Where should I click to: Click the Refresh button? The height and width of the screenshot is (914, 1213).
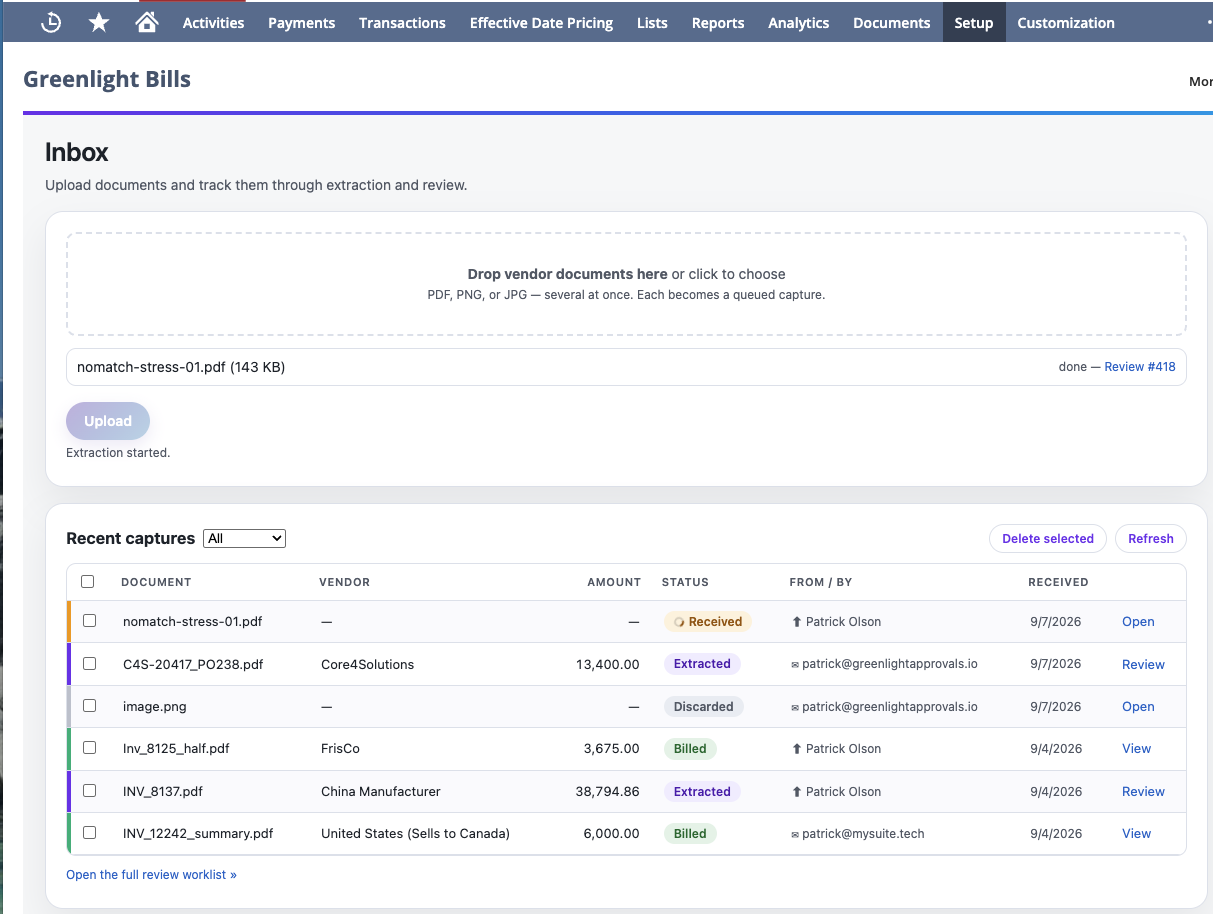[1151, 538]
